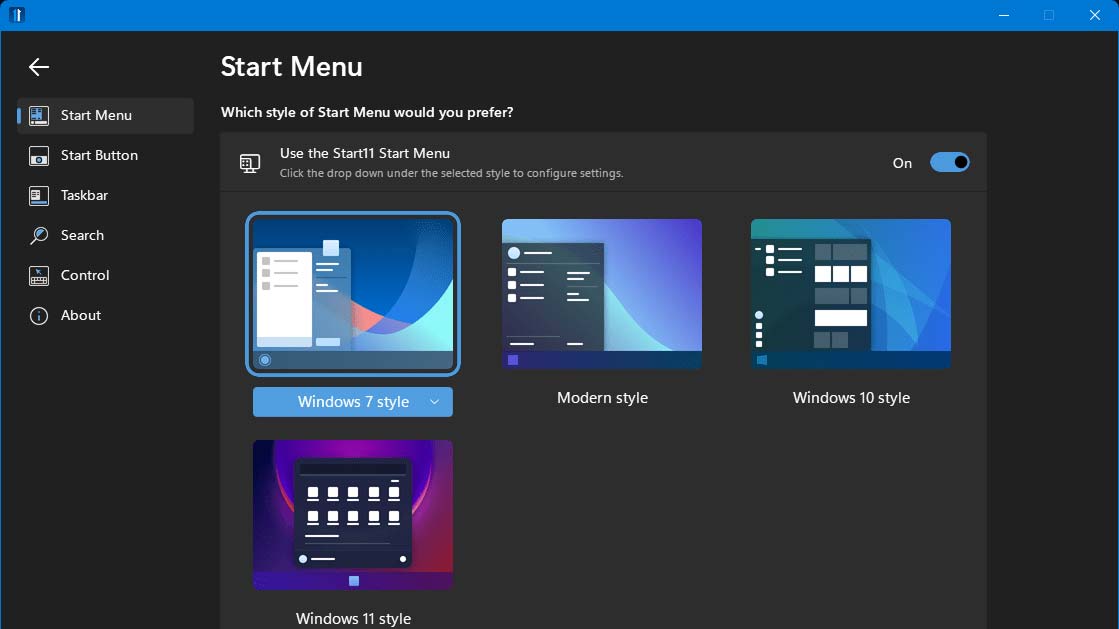Select the Windows 11 style preview thumbnail
1119x629 pixels.
point(353,515)
